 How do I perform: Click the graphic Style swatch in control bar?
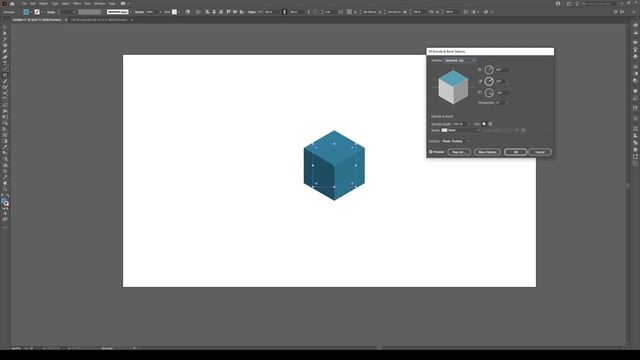[x=174, y=12]
